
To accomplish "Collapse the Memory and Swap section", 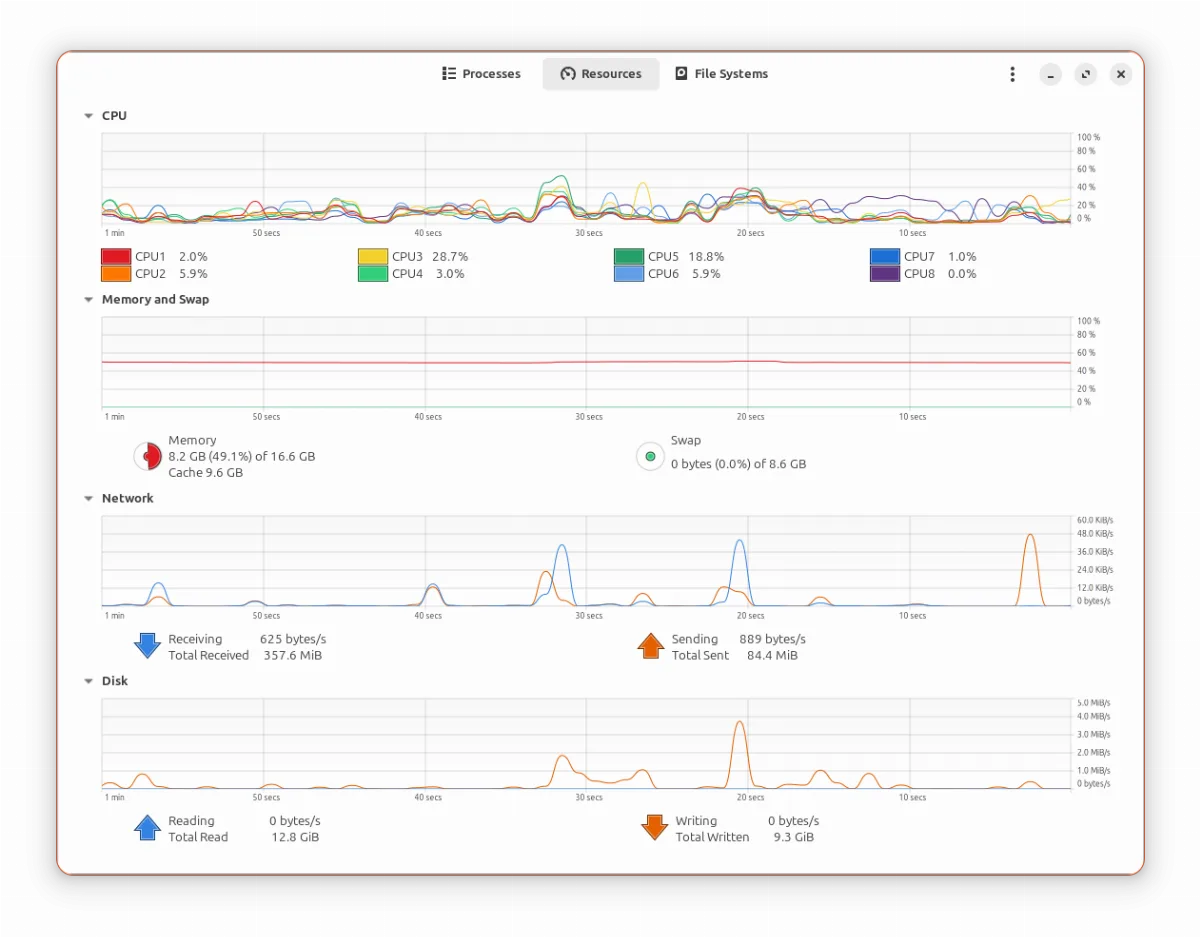I will 88,299.
